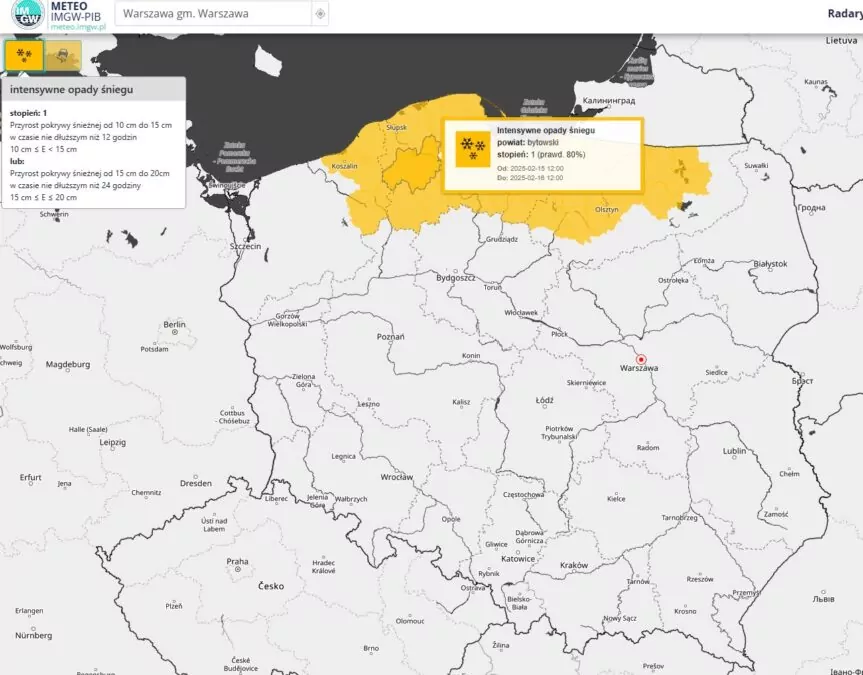Click the Poznań city label
This screenshot has width=863, height=675.
coord(390,337)
